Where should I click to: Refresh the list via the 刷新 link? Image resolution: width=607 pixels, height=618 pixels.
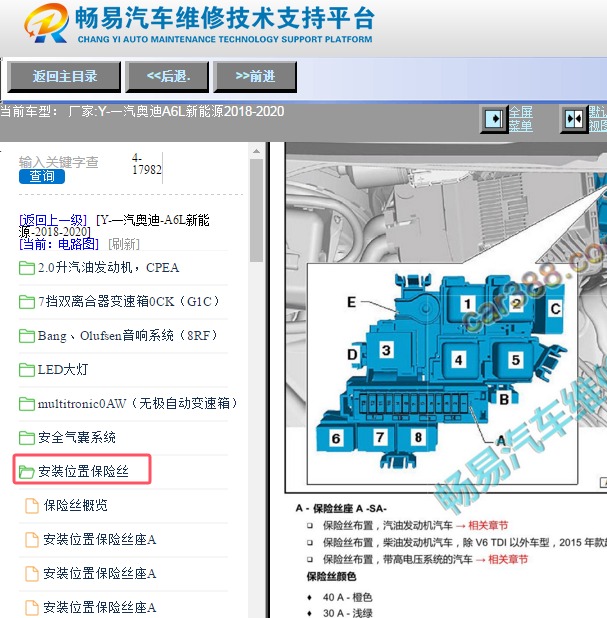tap(124, 244)
